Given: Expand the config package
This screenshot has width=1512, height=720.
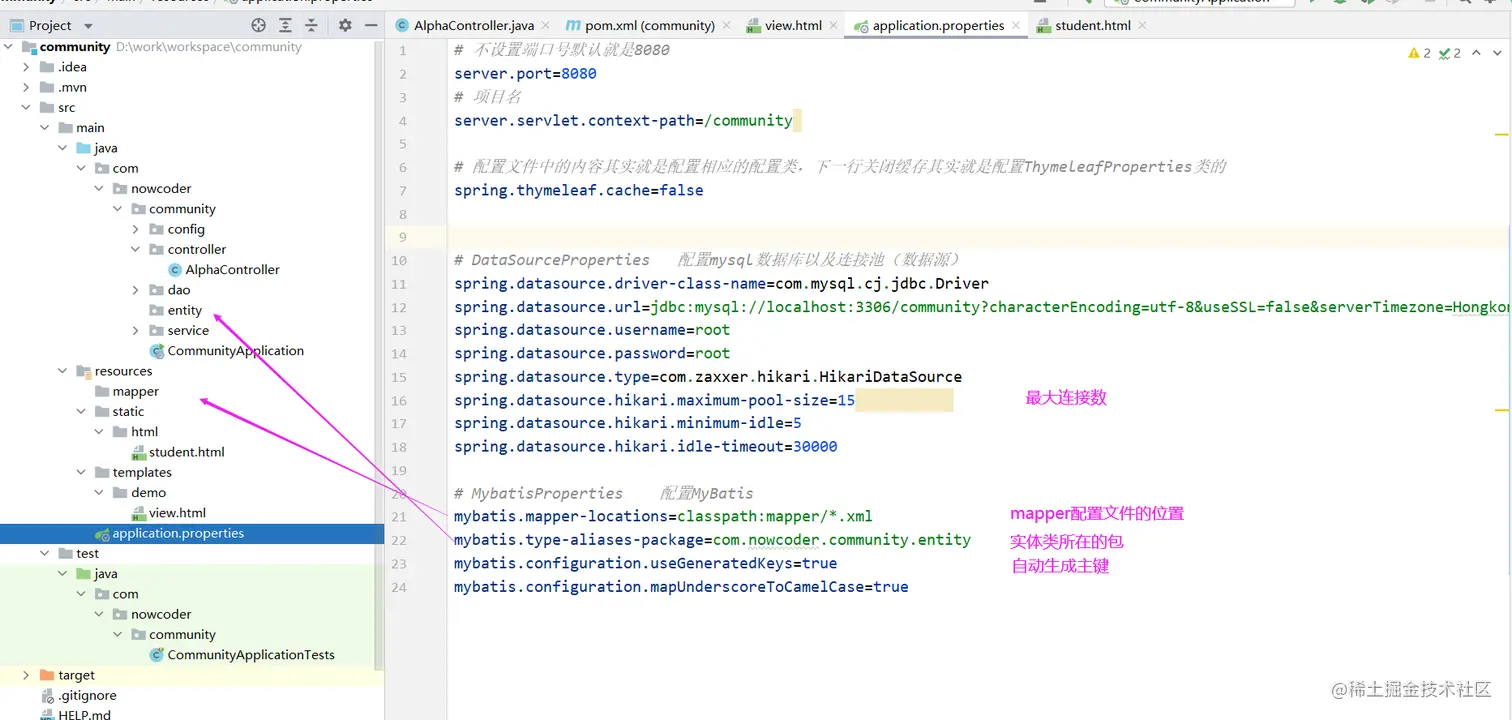Looking at the screenshot, I should click(137, 229).
